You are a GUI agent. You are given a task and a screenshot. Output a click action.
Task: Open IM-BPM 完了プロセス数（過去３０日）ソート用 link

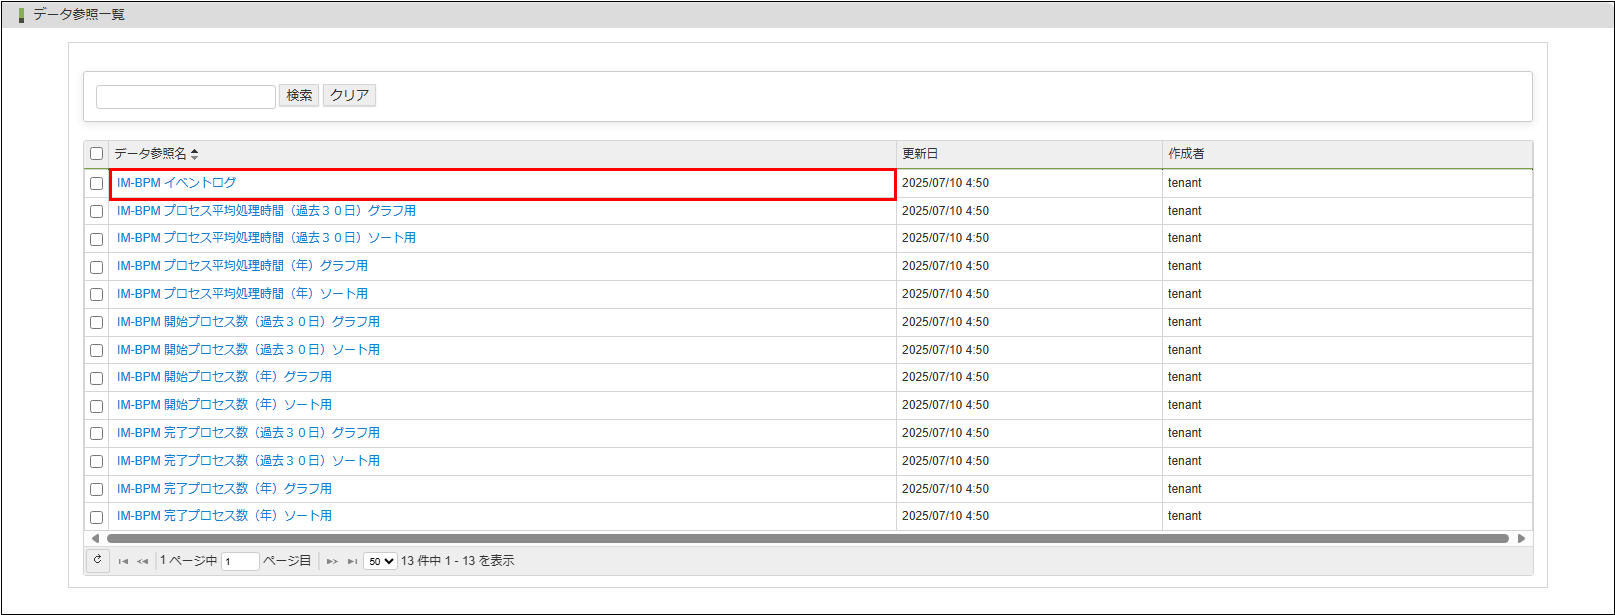[x=248, y=461]
